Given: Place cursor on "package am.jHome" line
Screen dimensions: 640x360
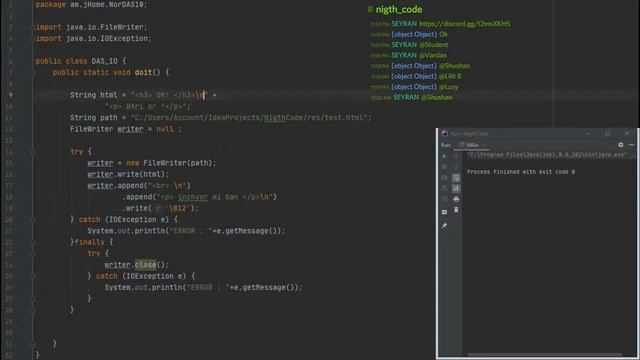Looking at the screenshot, I should 91,5.
